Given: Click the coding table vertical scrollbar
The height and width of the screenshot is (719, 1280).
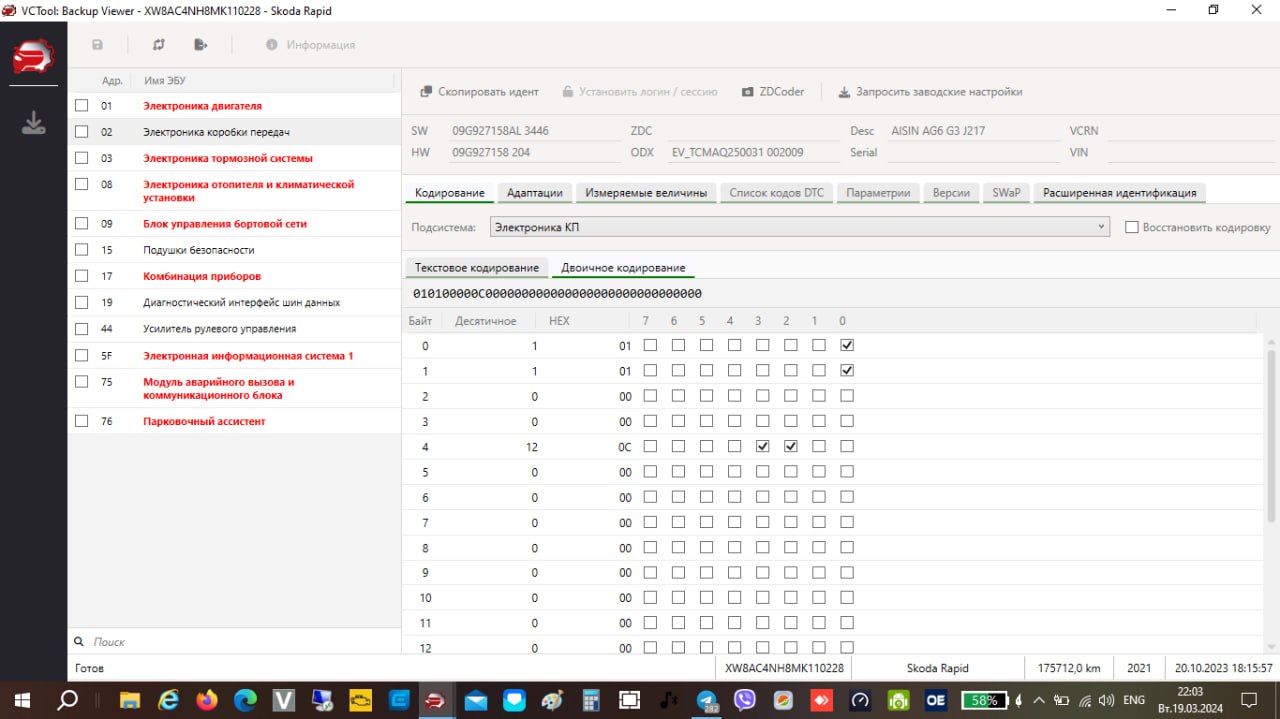Looking at the screenshot, I should (1272, 435).
